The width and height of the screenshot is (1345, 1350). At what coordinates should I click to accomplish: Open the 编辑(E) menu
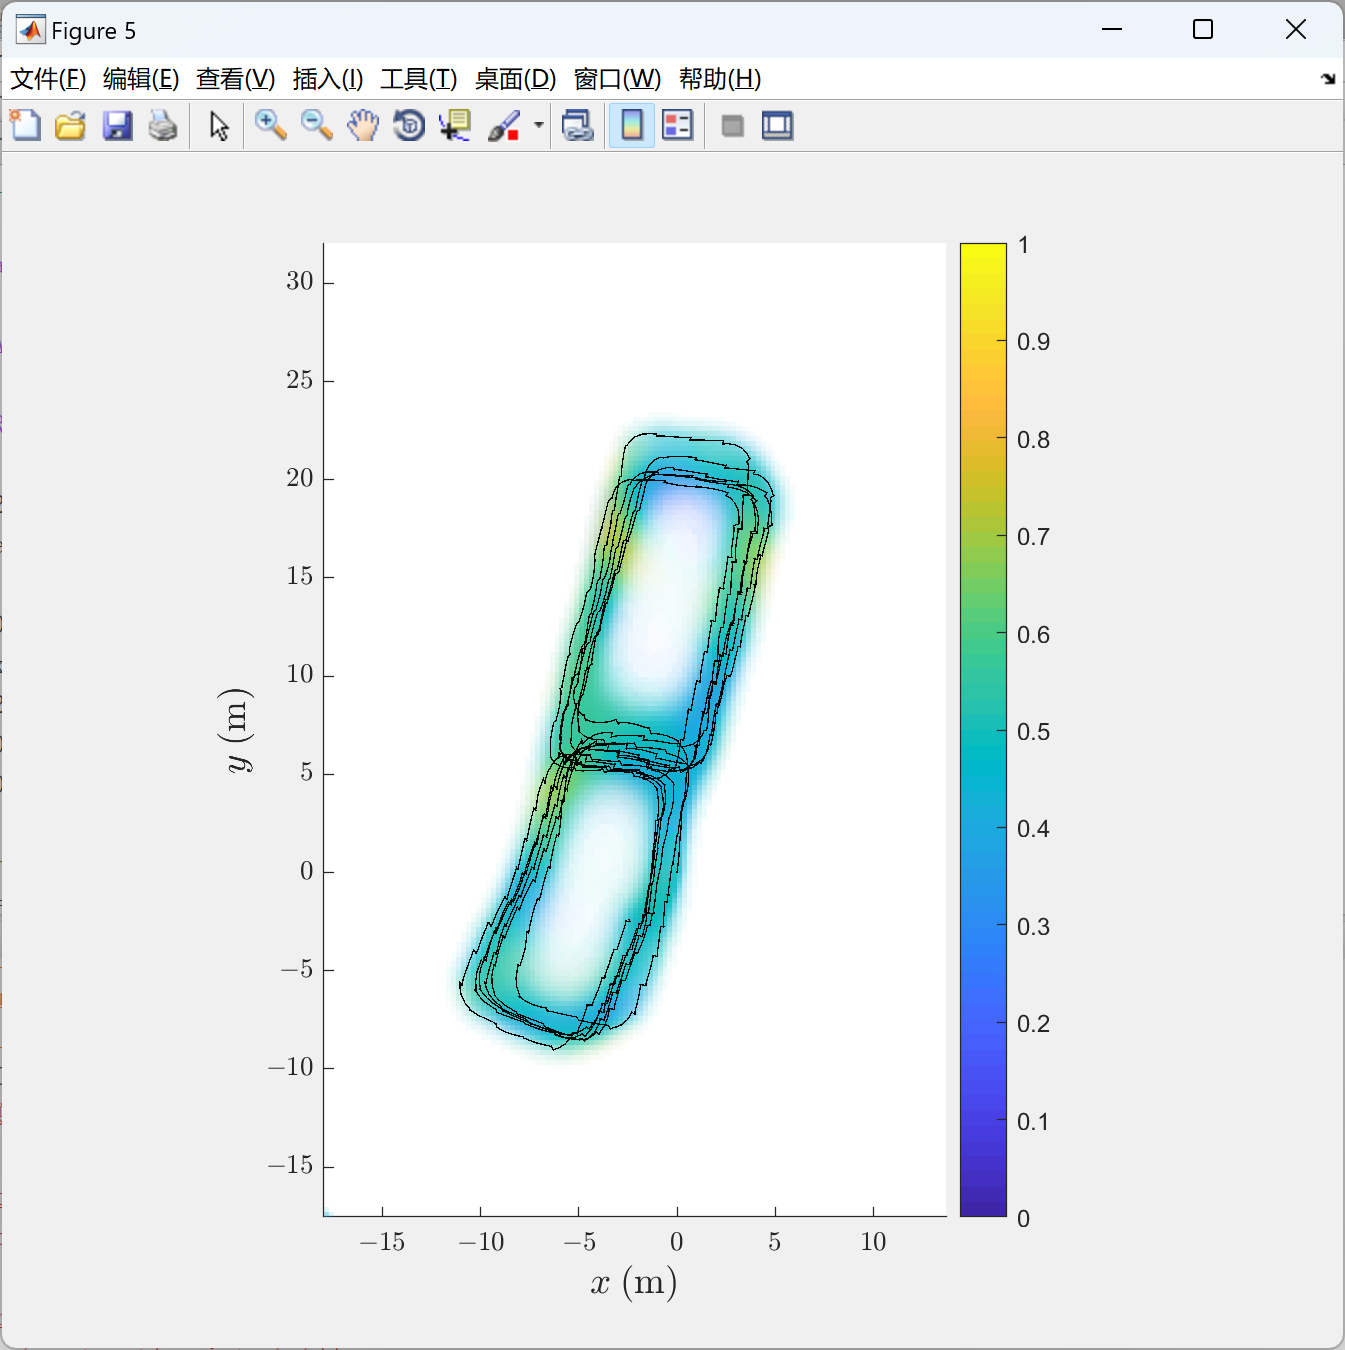141,79
